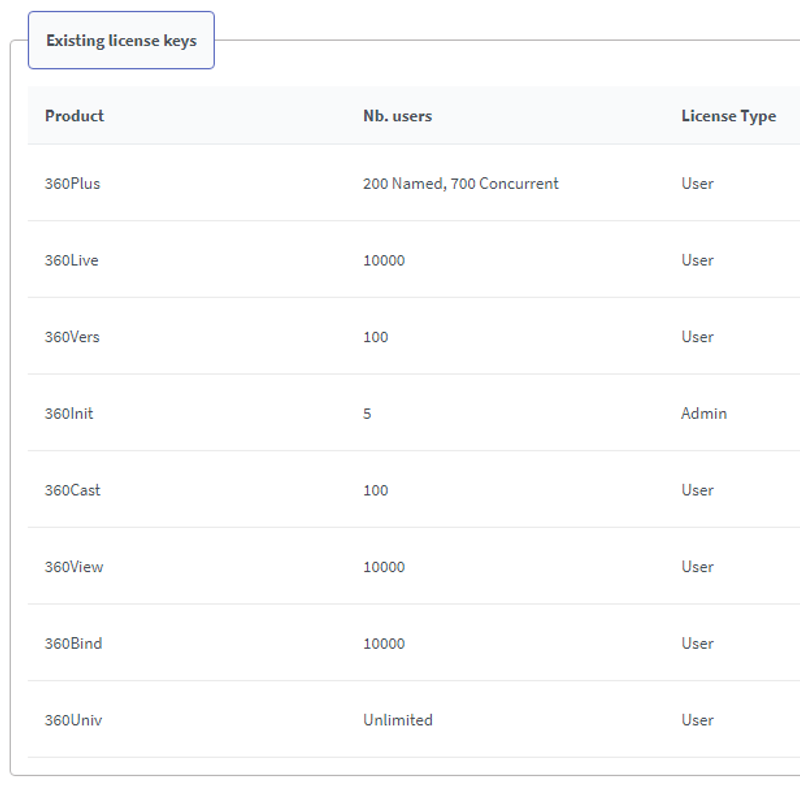Select the Unlimited users cell

pyautogui.click(x=397, y=720)
